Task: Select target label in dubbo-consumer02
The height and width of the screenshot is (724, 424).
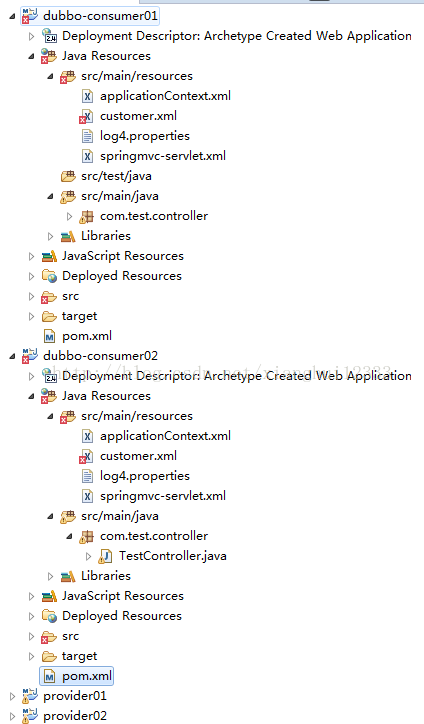Action: tap(79, 657)
